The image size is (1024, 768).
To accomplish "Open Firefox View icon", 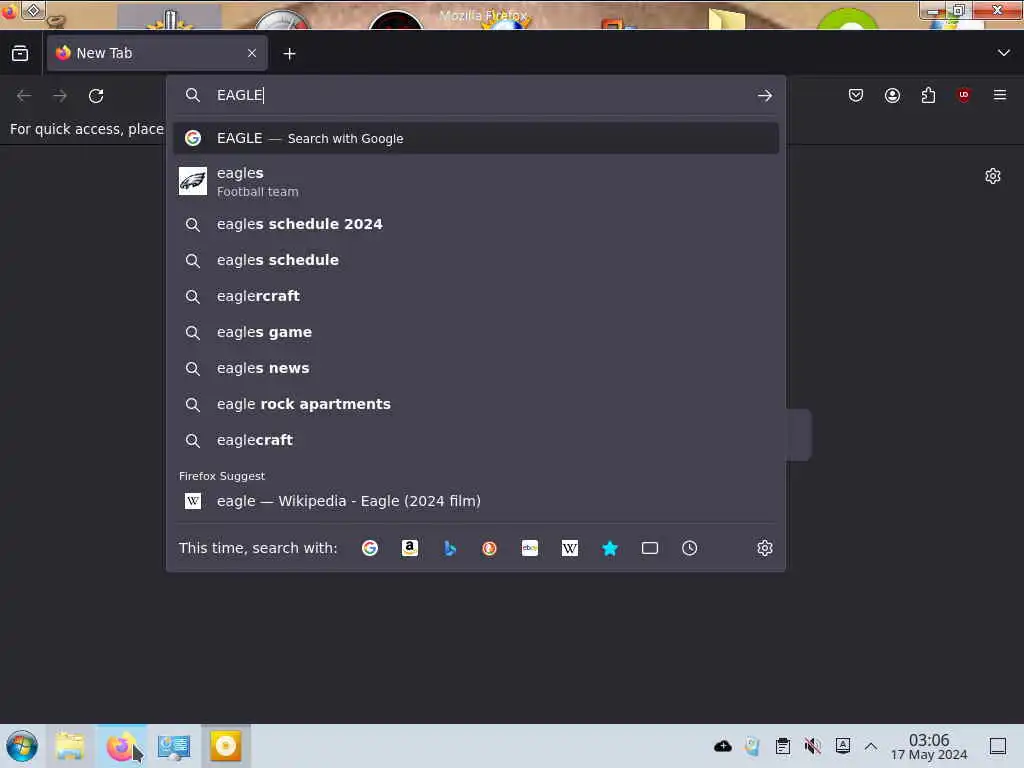I will click(20, 53).
